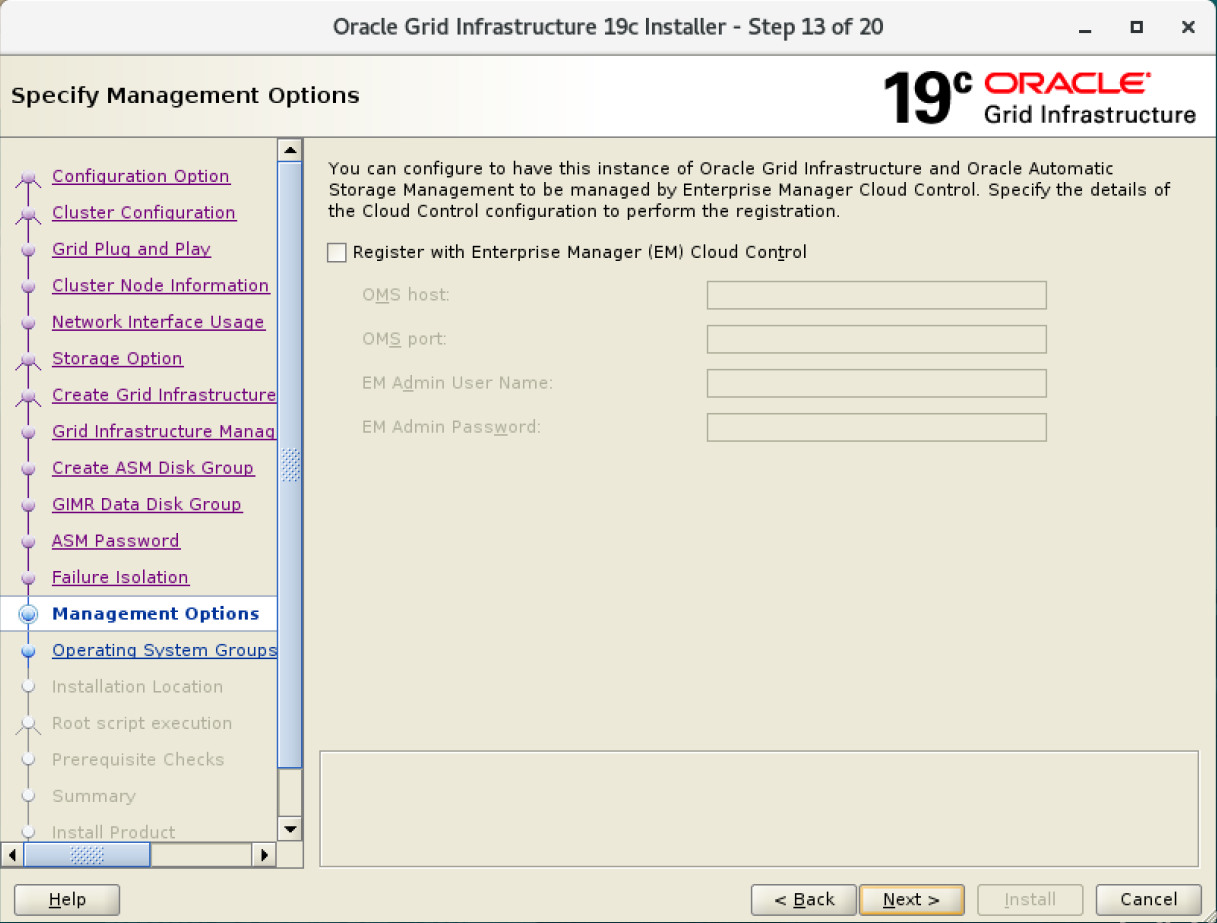Screen dimensions: 1217x923
Task: Open Cluster Node Information step
Action: [160, 285]
